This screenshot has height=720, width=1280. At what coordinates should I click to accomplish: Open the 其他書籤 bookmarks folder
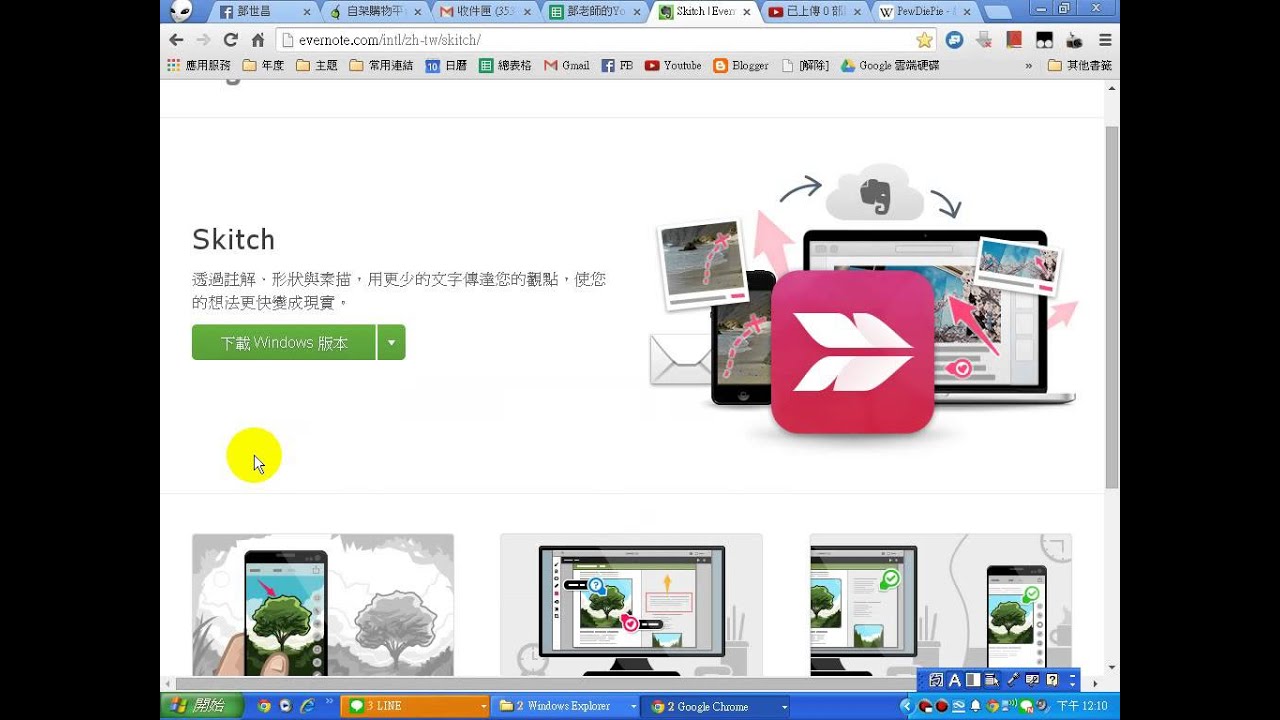[x=1079, y=66]
